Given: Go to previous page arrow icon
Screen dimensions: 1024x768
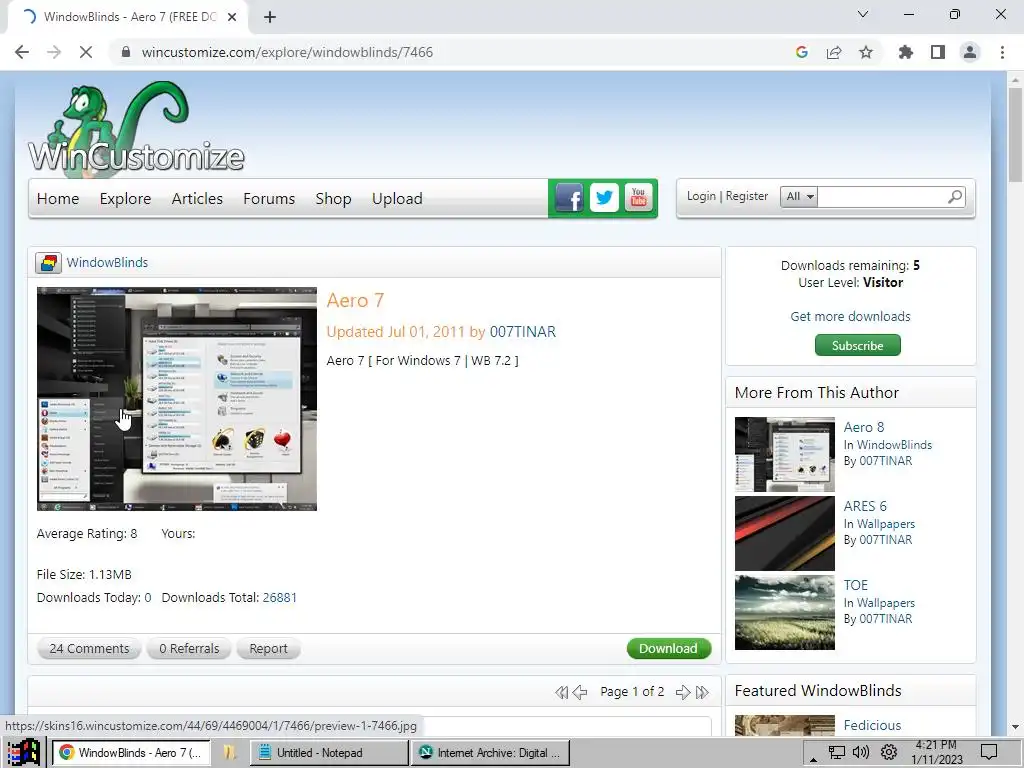Looking at the screenshot, I should (x=580, y=692).
